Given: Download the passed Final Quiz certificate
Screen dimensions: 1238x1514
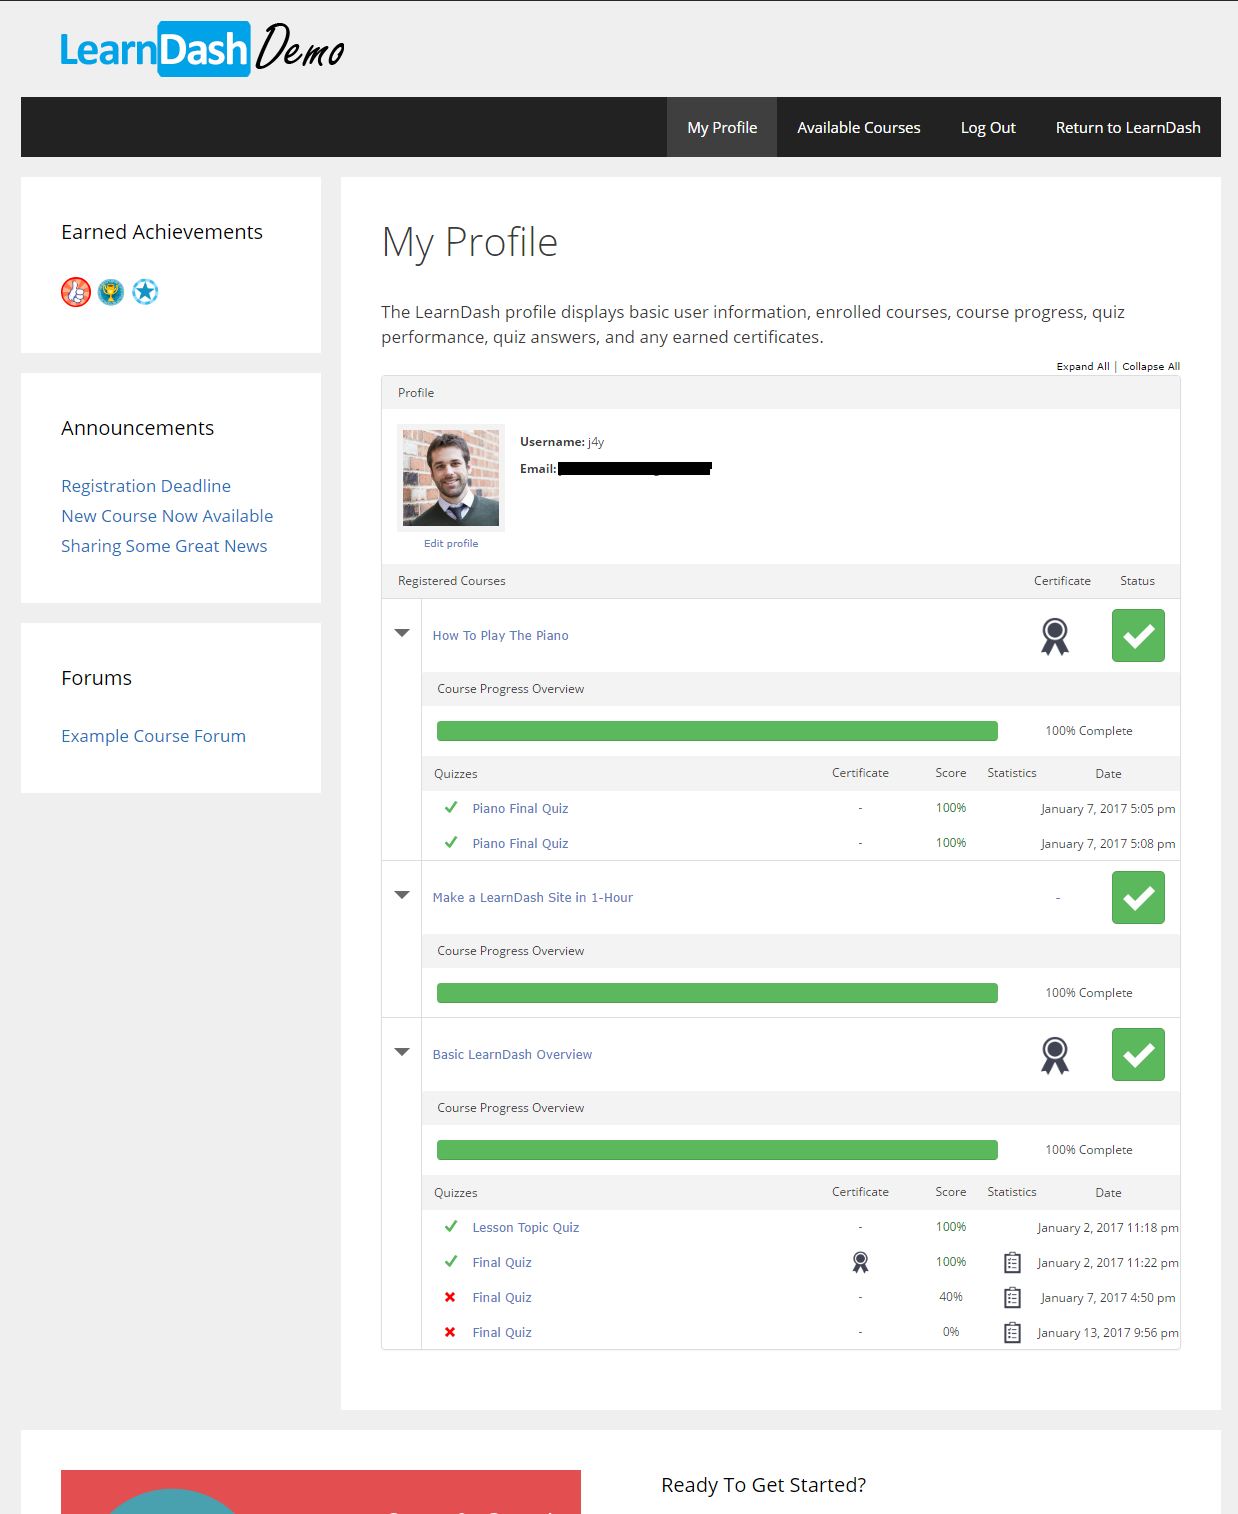Looking at the screenshot, I should pos(860,1262).
